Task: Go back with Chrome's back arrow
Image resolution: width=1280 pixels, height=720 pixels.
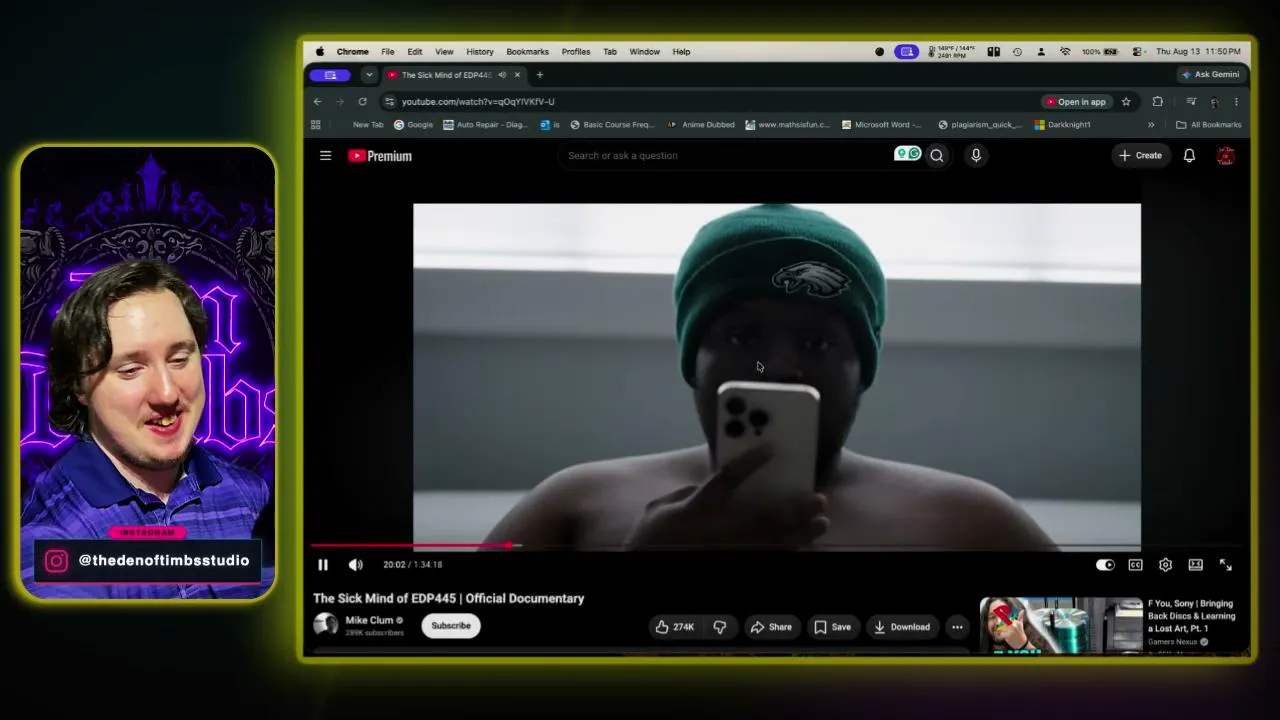Action: (x=317, y=101)
